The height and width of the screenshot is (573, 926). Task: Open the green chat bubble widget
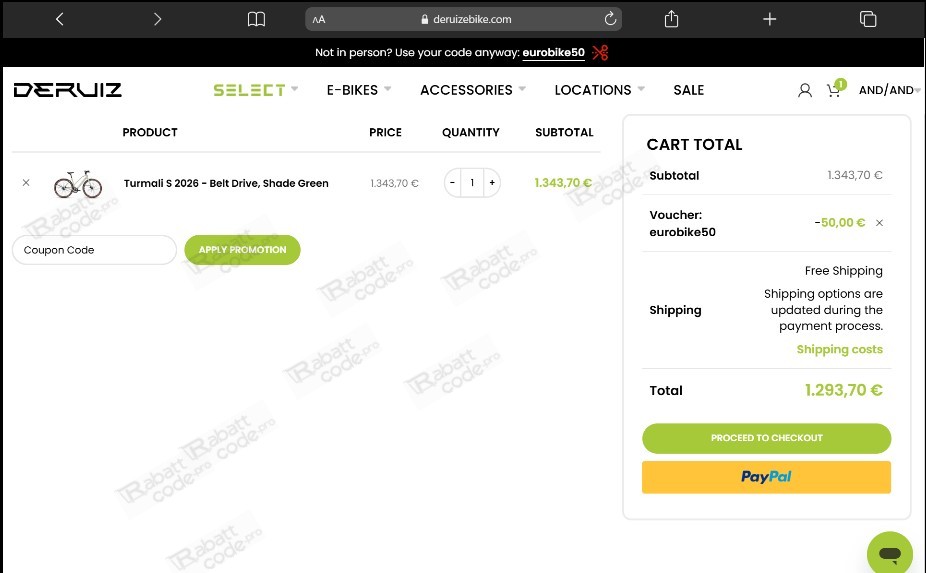(x=889, y=554)
